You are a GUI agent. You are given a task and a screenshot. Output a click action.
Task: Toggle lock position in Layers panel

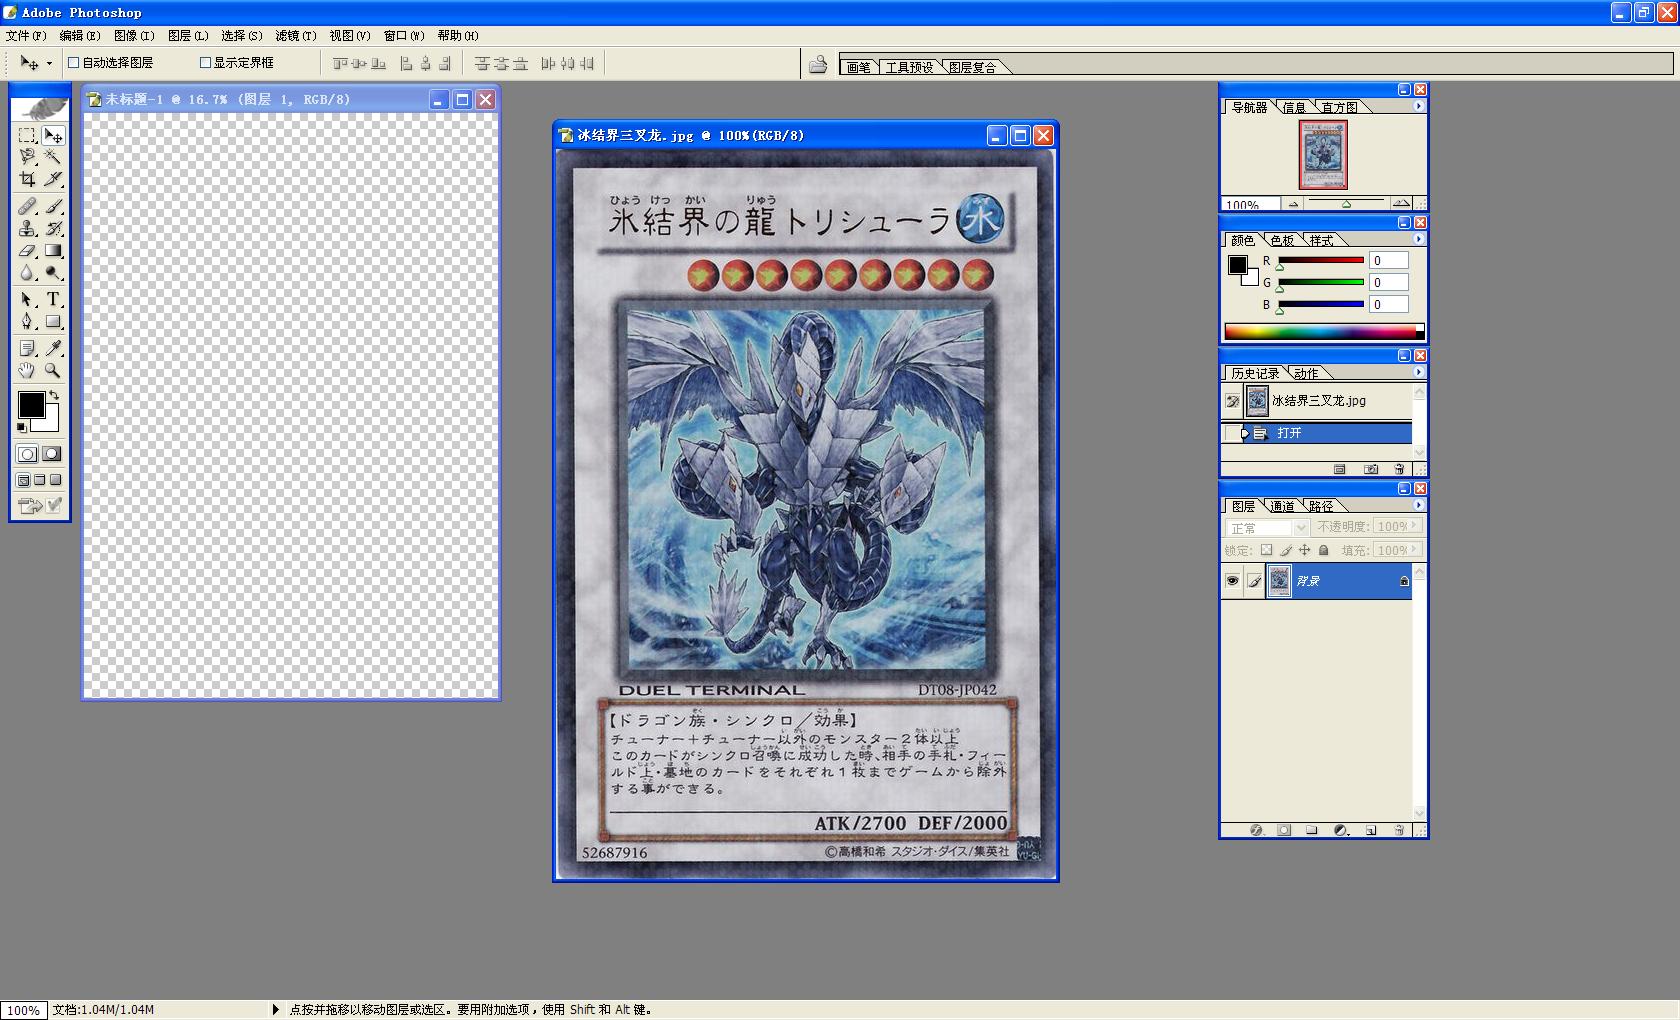(x=1304, y=550)
